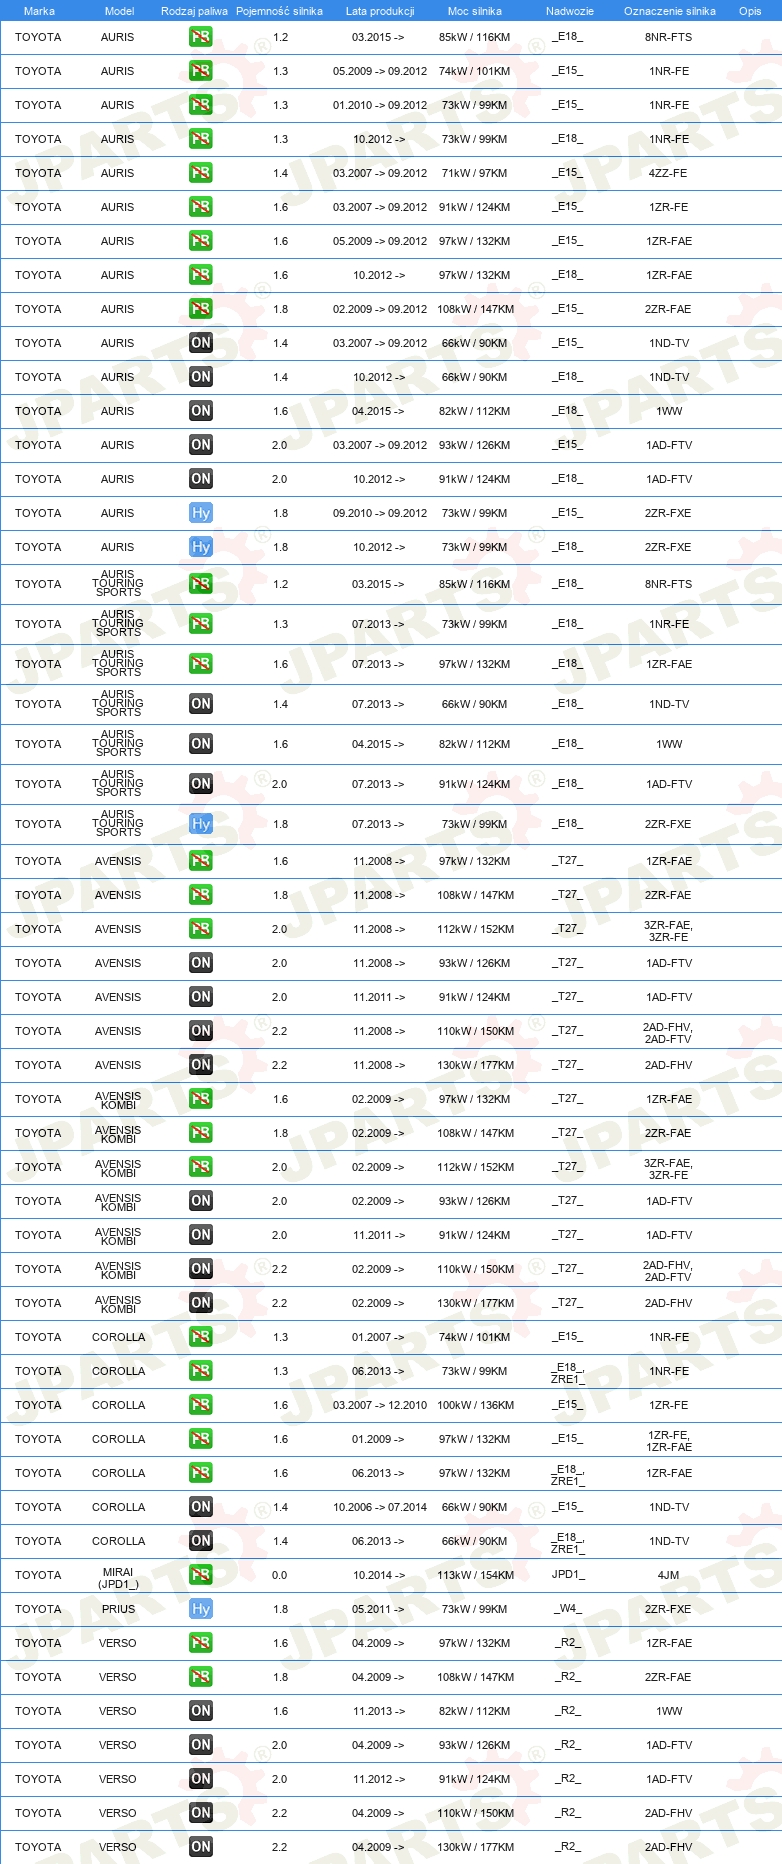
Task: Click petrol icon in AVENSIS 11.2008 112kW row
Action: 200,929
